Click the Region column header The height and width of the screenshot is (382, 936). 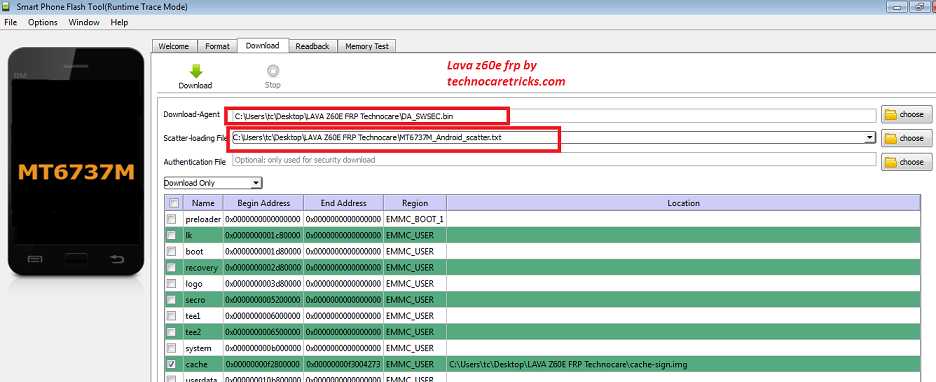pyautogui.click(x=415, y=203)
